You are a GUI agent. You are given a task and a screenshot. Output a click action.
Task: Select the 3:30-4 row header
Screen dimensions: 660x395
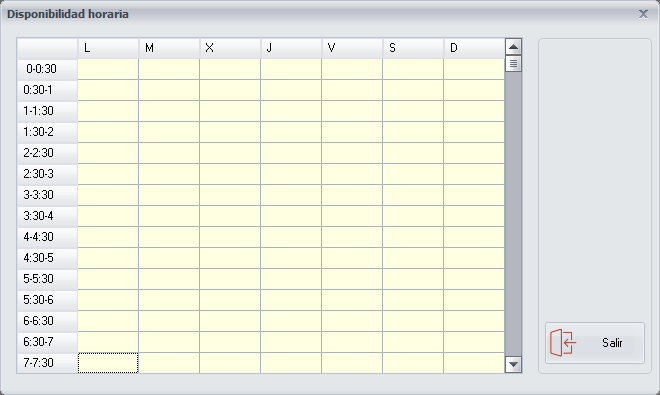pos(47,216)
